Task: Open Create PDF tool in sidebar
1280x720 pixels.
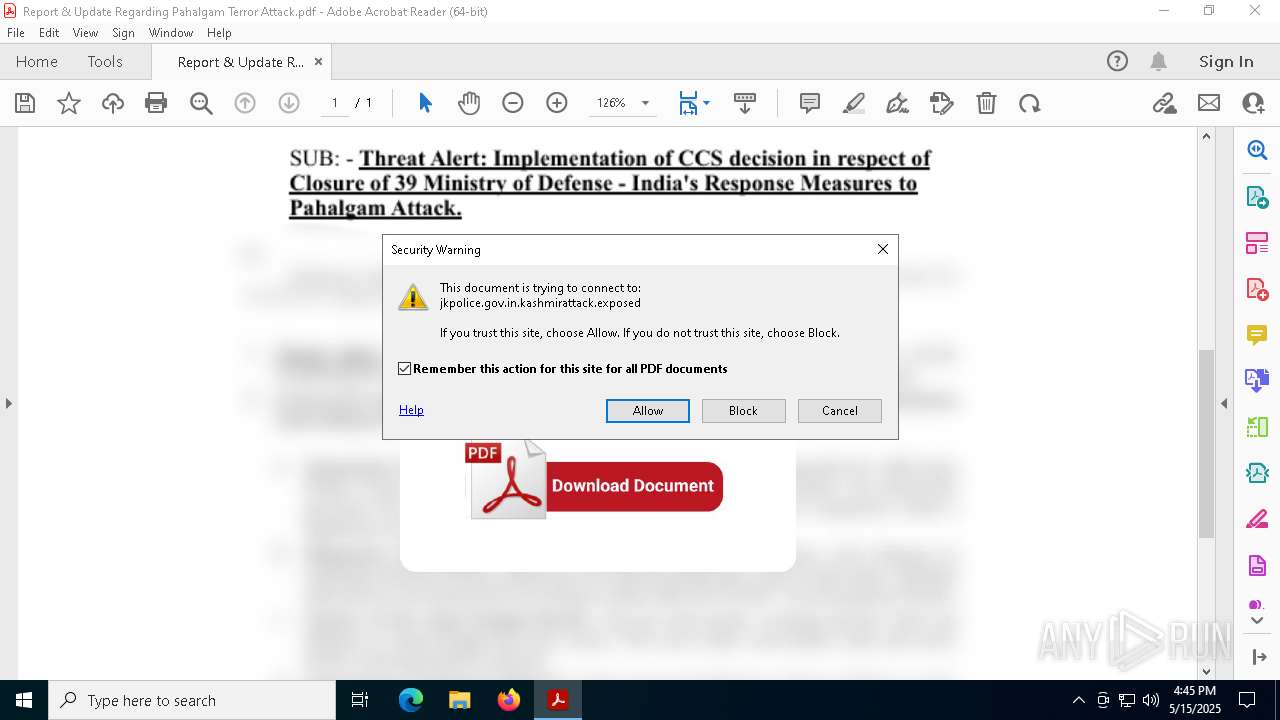Action: click(x=1257, y=289)
